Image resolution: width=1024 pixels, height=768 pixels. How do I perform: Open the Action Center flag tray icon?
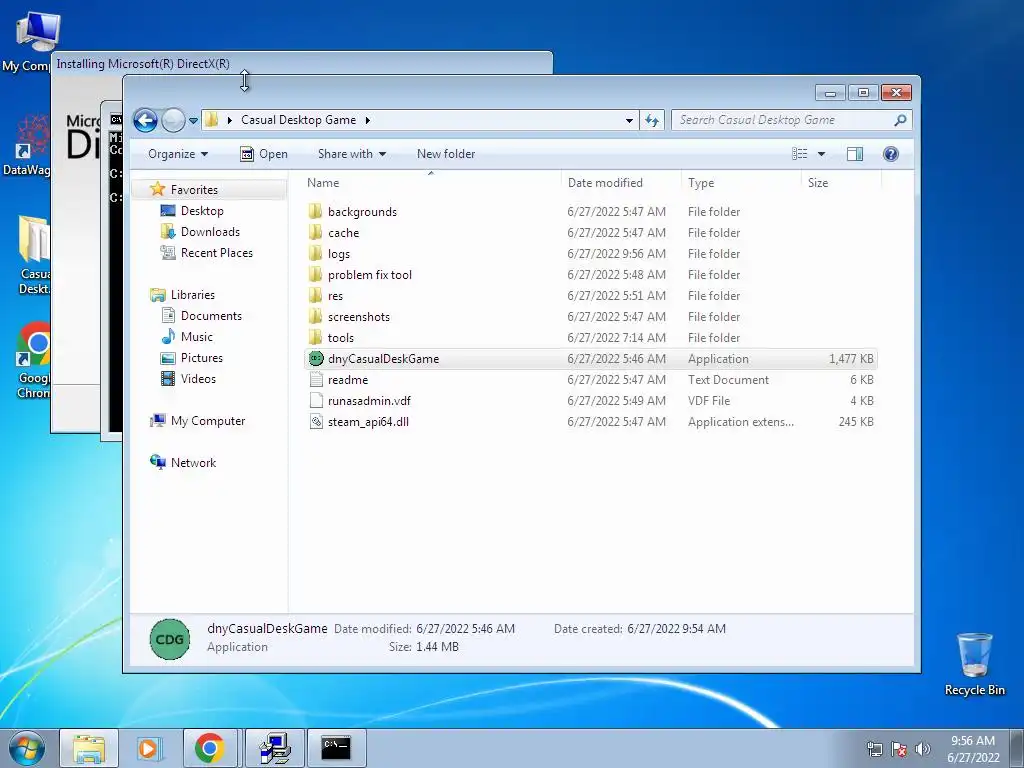tap(899, 750)
